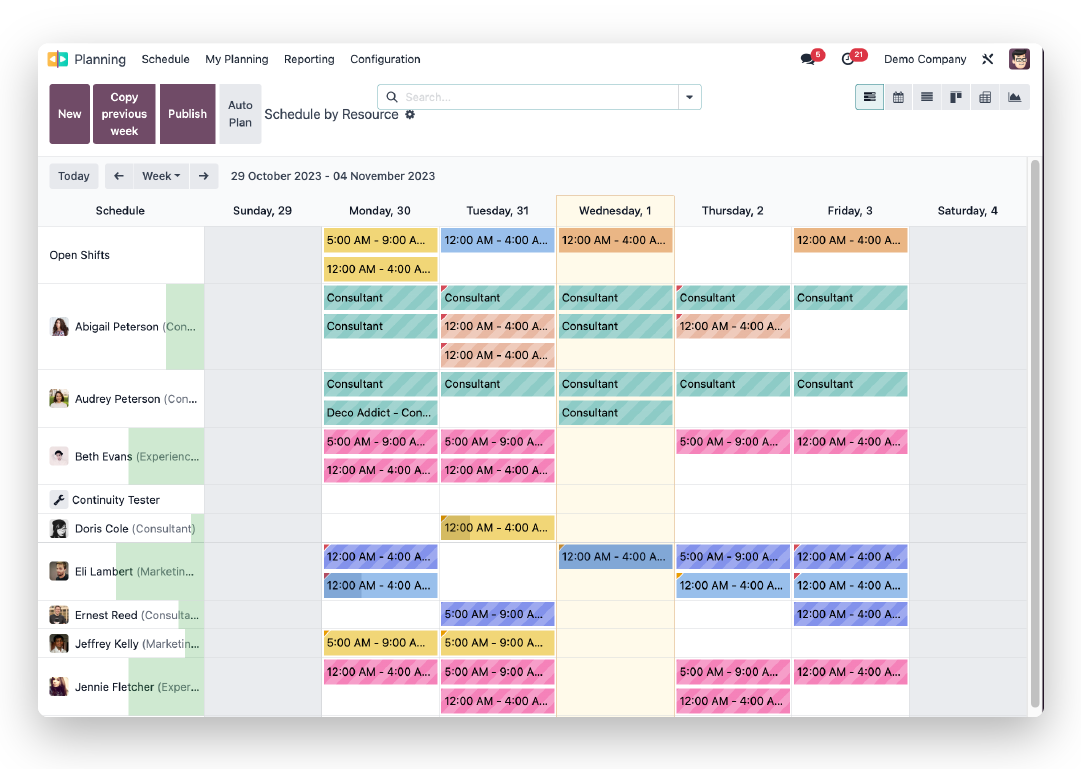Click the gear icon beside Schedule by Resource
This screenshot has width=1081, height=769.
(410, 115)
